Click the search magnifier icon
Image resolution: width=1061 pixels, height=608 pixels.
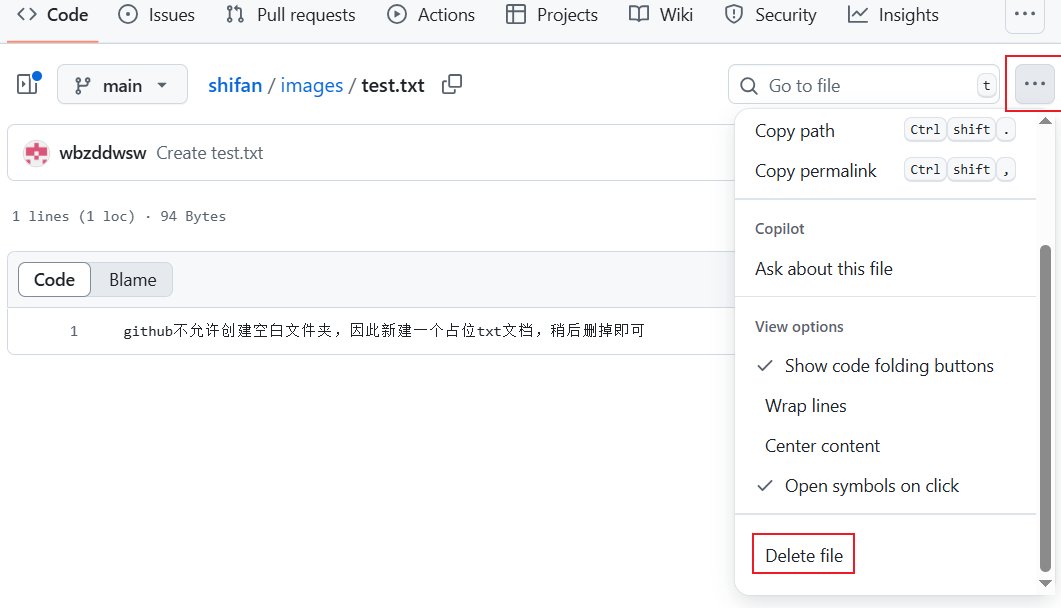pyautogui.click(x=748, y=86)
